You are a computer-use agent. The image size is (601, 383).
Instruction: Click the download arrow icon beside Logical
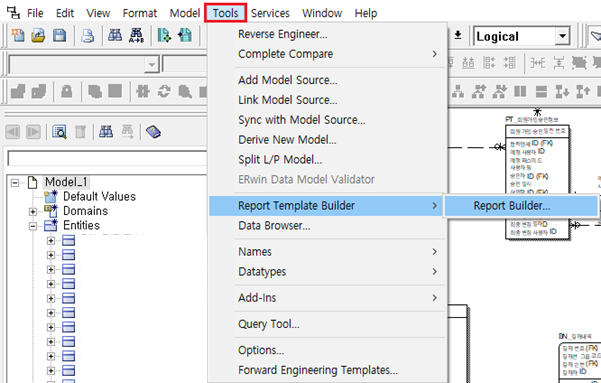coord(458,35)
